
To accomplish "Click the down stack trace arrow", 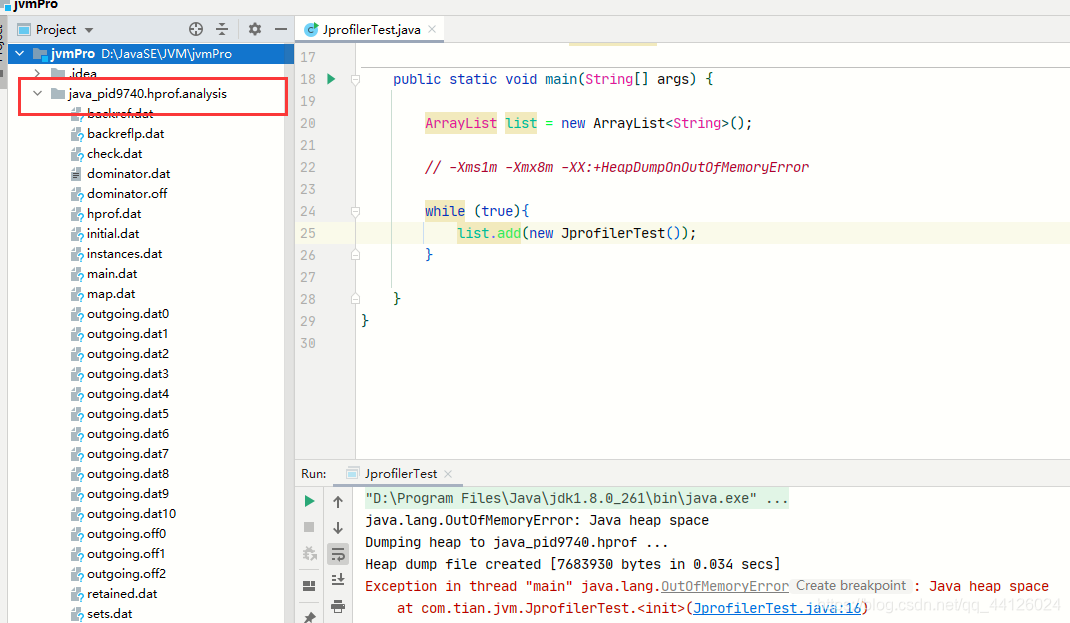I will pyautogui.click(x=338, y=527).
